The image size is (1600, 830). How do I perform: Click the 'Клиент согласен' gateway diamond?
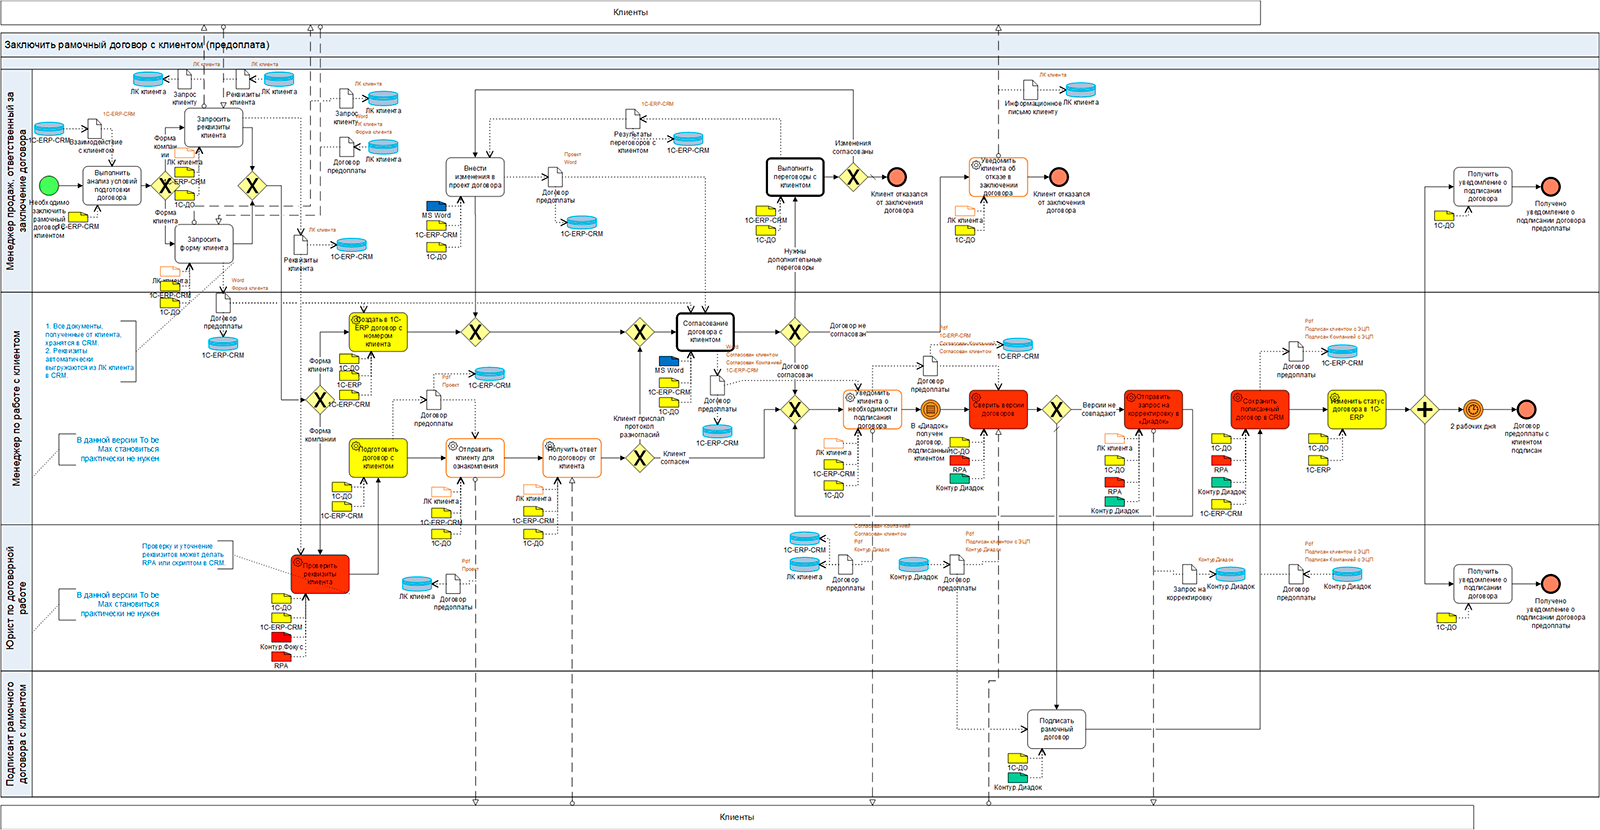[x=639, y=458]
